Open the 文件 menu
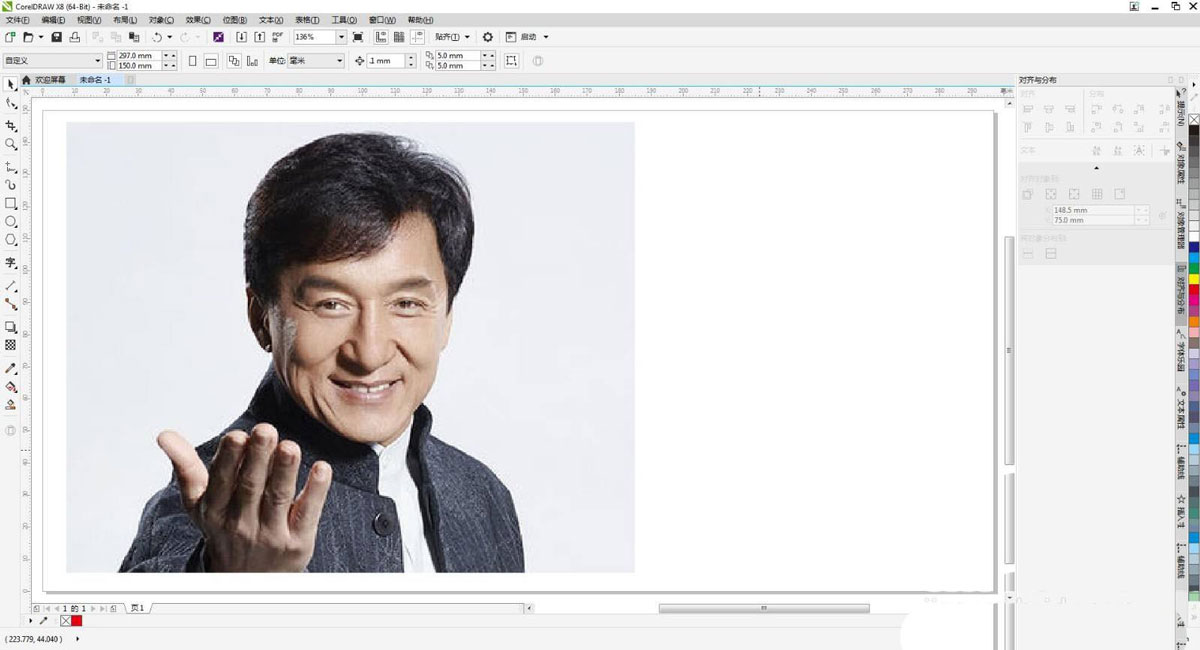The width and height of the screenshot is (1200, 650). [17, 20]
